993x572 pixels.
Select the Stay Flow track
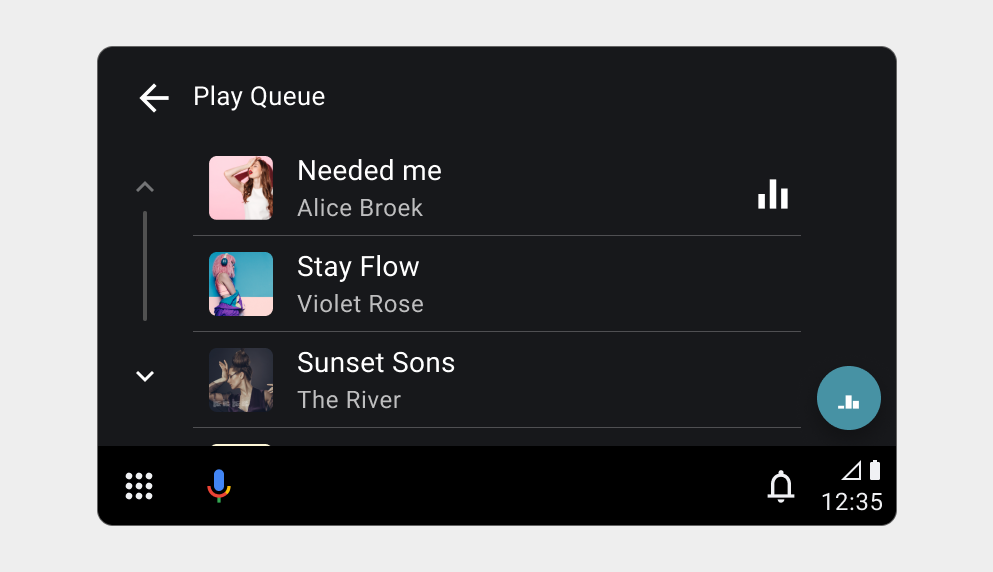coord(358,267)
